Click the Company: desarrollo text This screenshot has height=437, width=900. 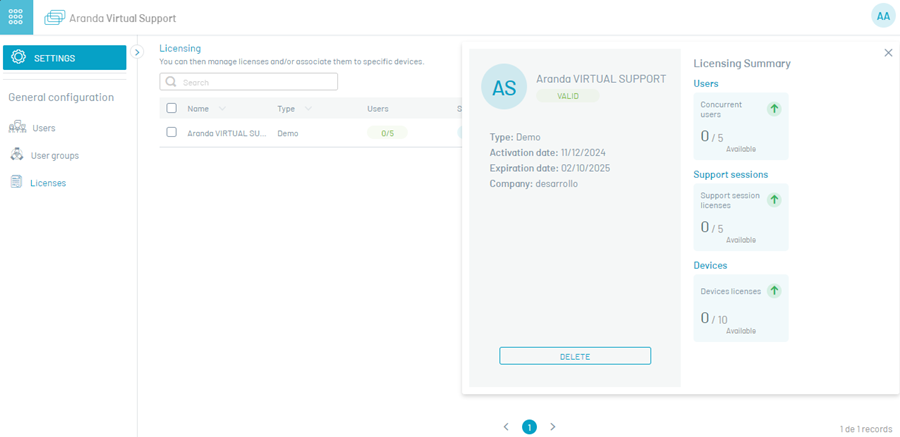534,184
